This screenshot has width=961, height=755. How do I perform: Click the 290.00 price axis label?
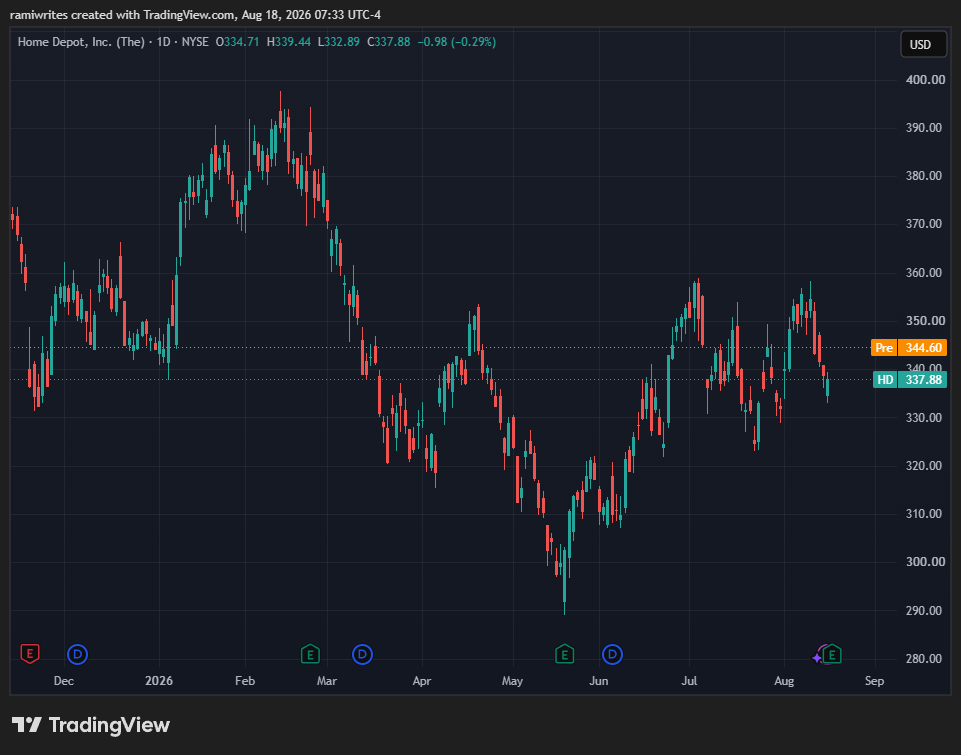pos(925,610)
